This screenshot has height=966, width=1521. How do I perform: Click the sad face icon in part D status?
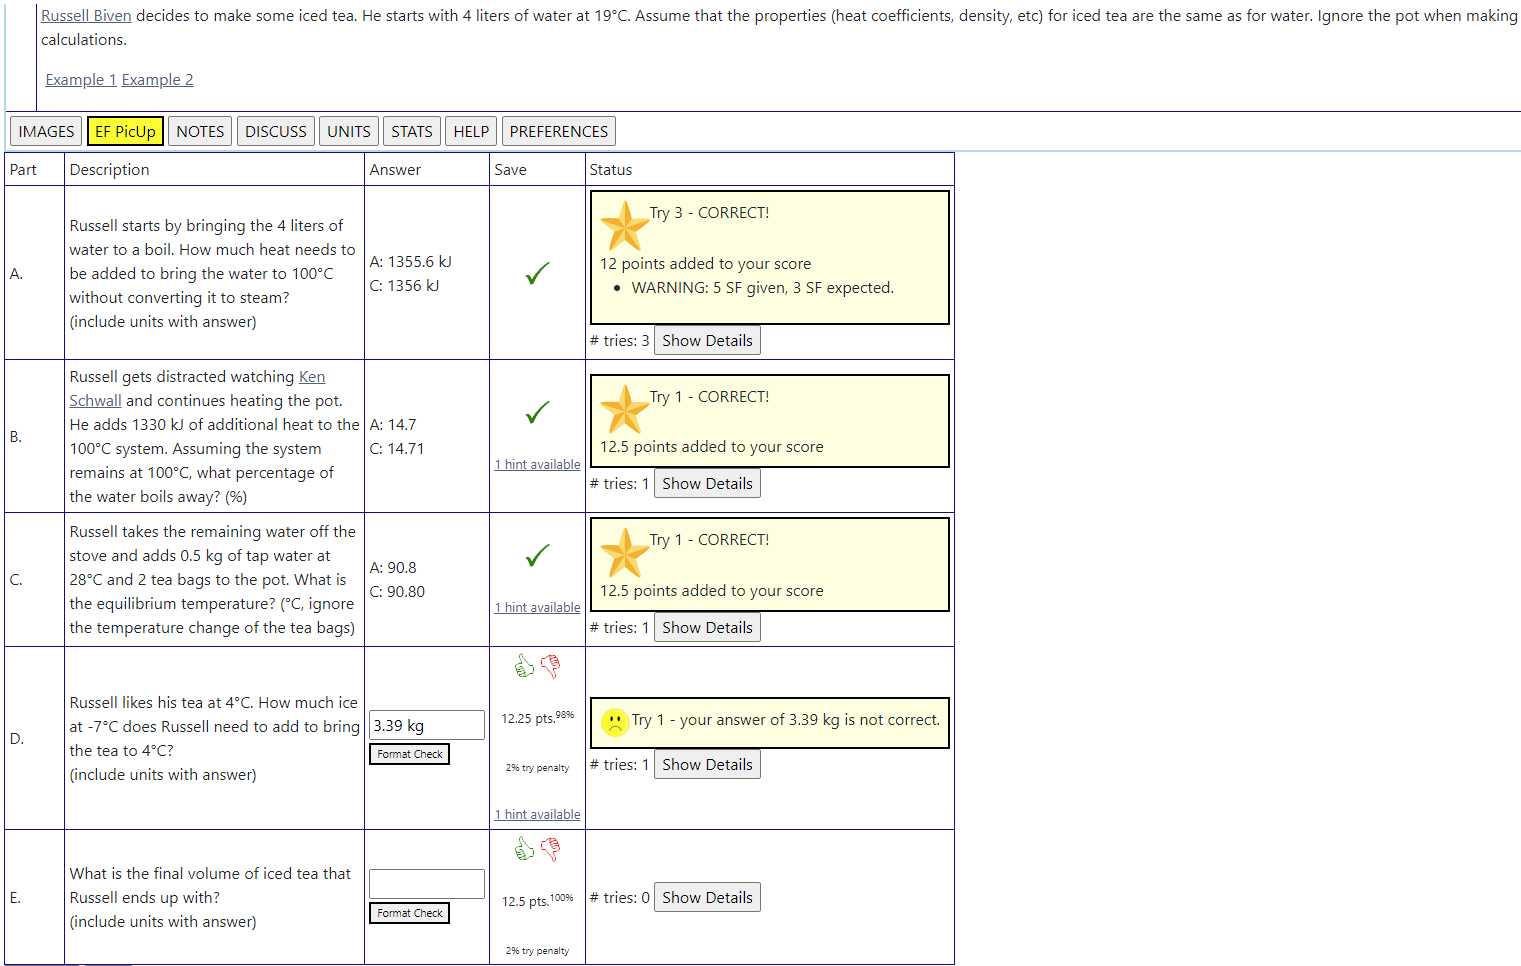pos(613,721)
